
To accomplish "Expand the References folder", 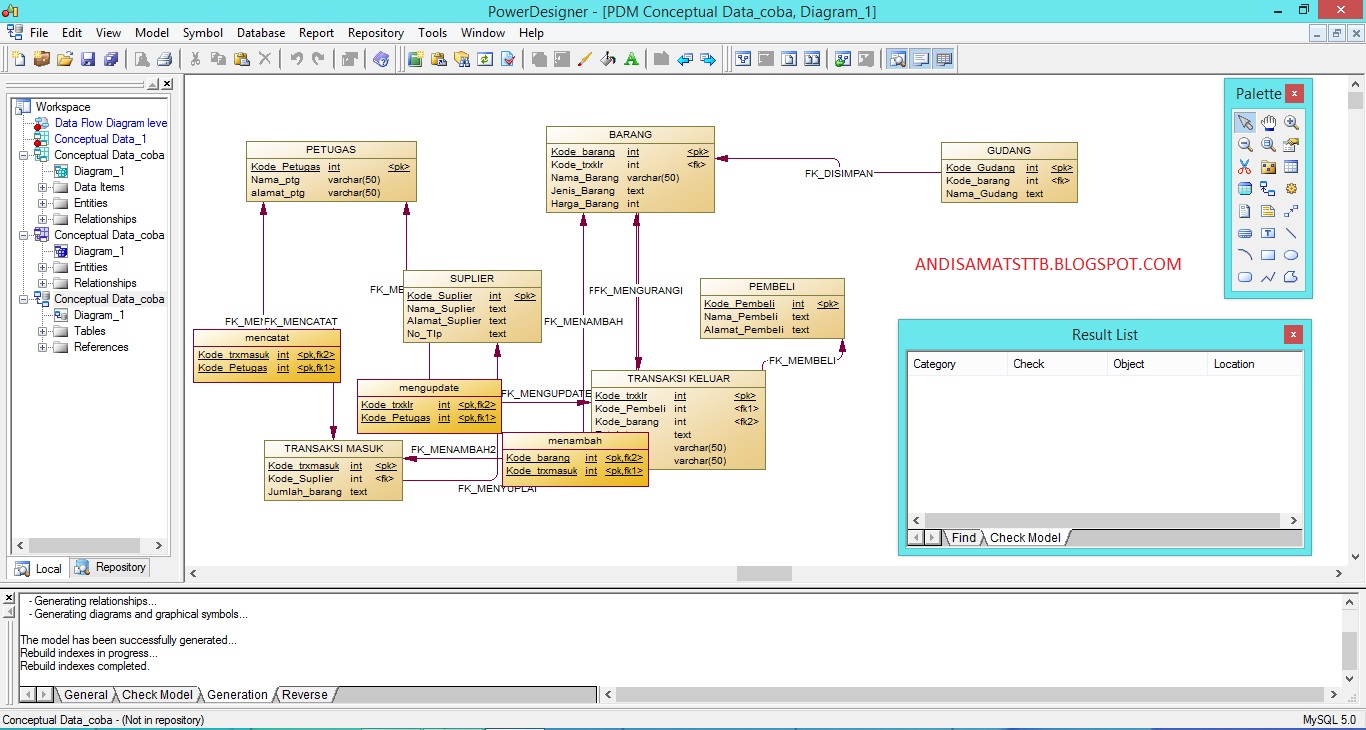I will [x=43, y=347].
